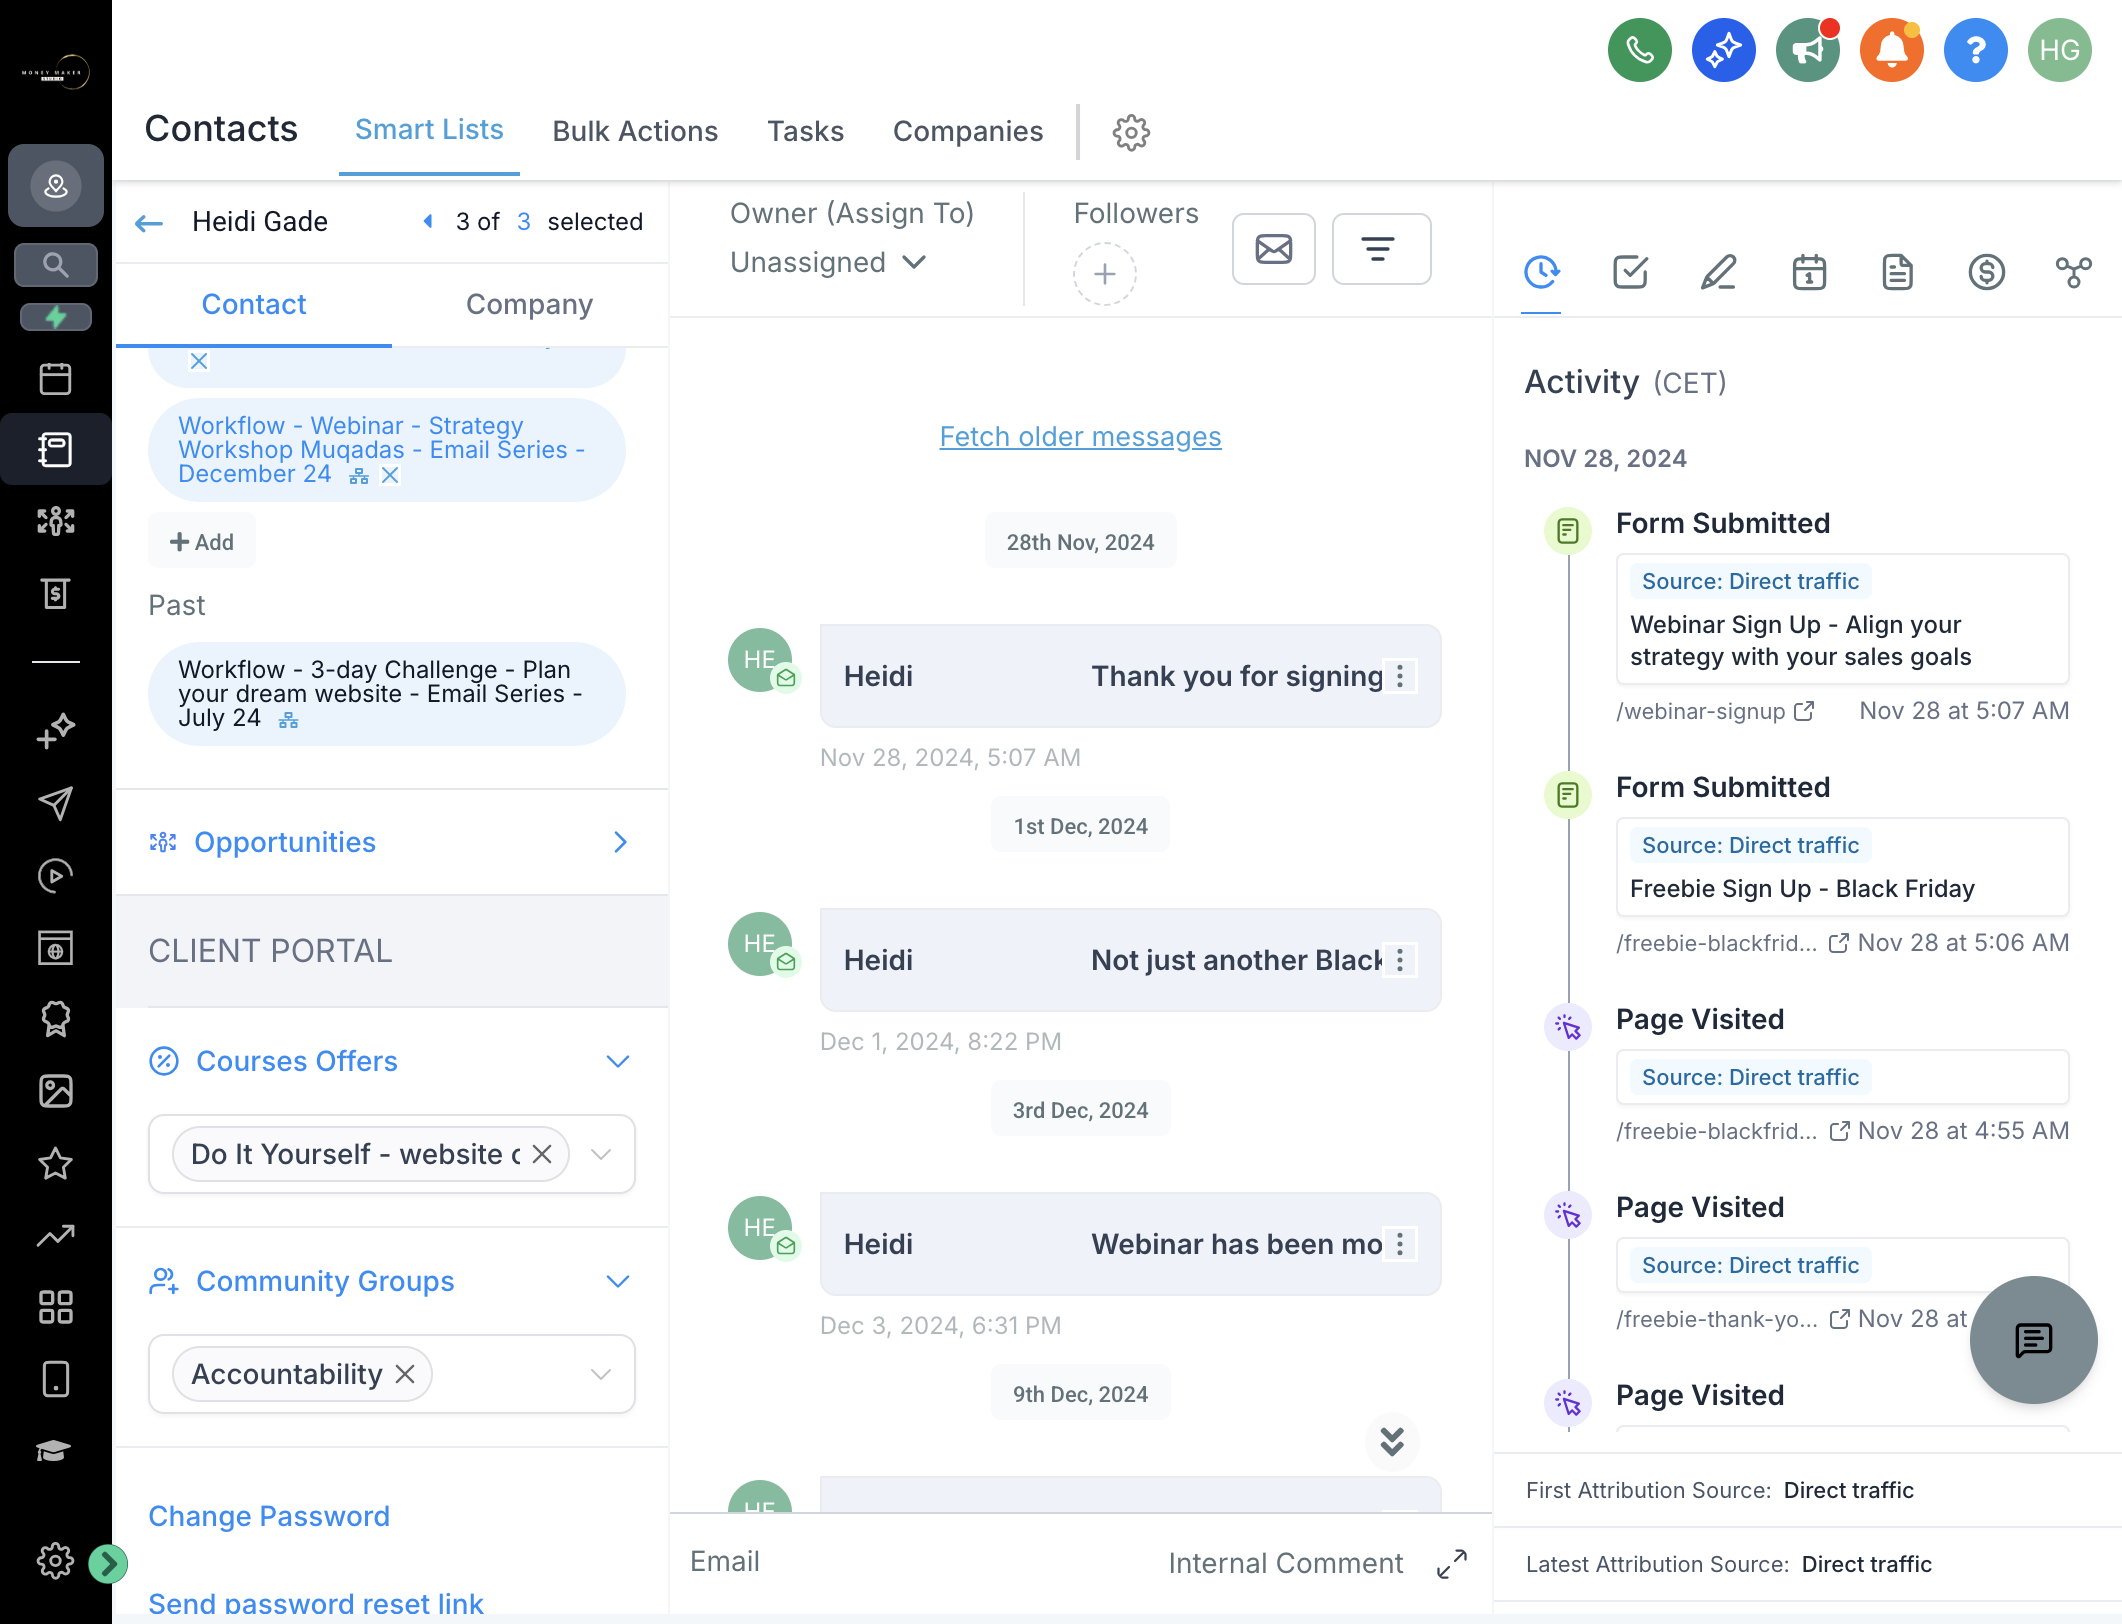This screenshot has height=1624, width=2122.
Task: Collapse the Community Groups section
Action: (618, 1281)
